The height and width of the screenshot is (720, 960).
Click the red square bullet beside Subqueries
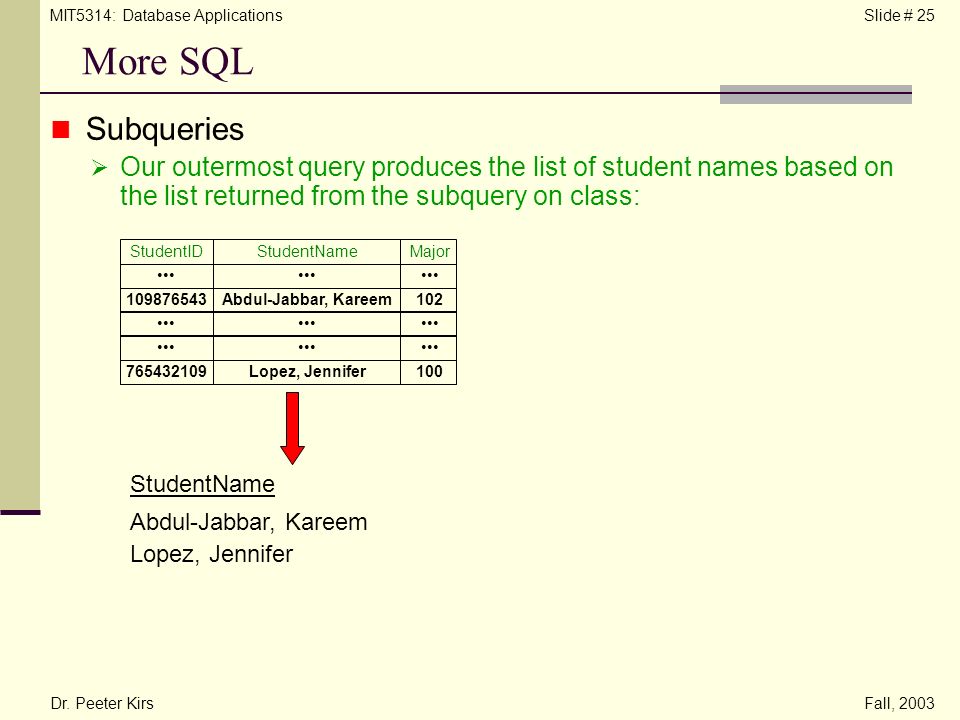point(61,129)
